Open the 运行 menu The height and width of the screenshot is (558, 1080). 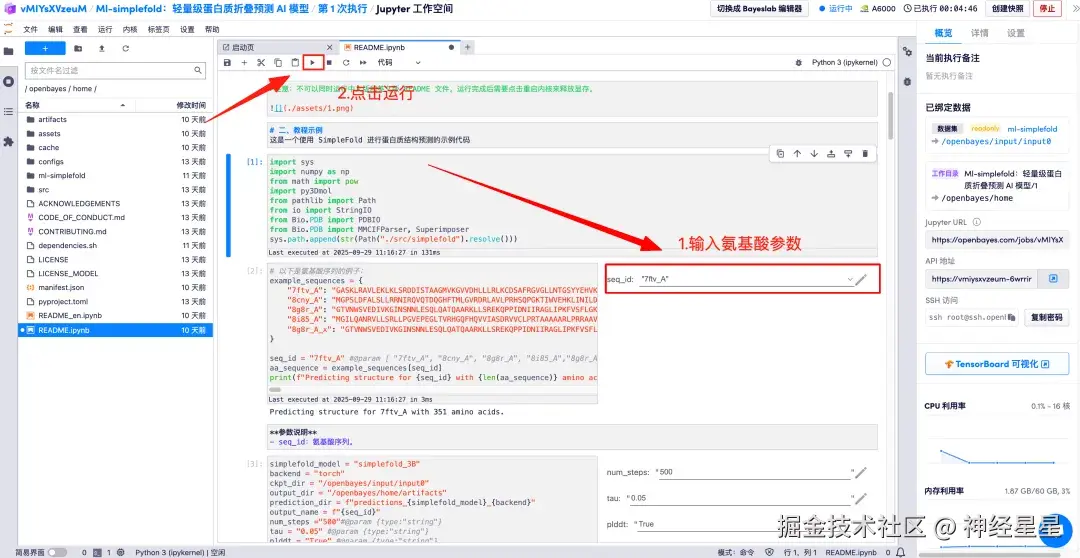click(x=105, y=30)
